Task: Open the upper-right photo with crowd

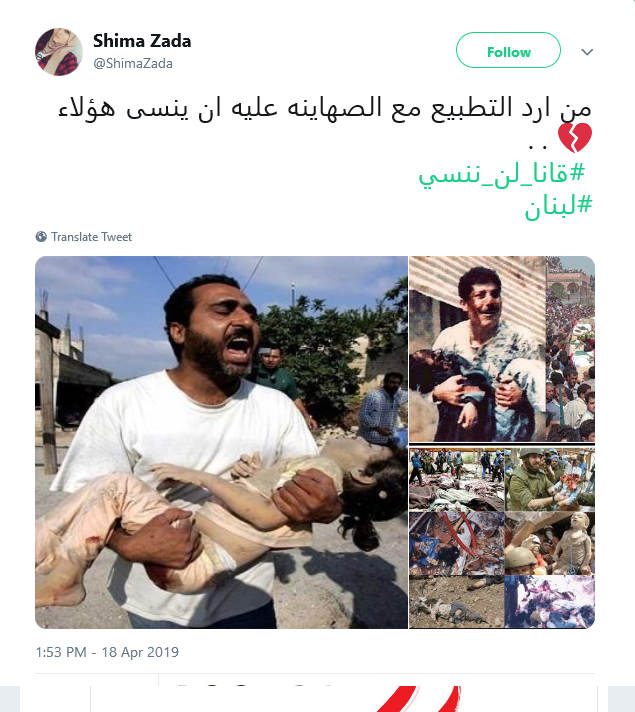Action: [x=502, y=349]
